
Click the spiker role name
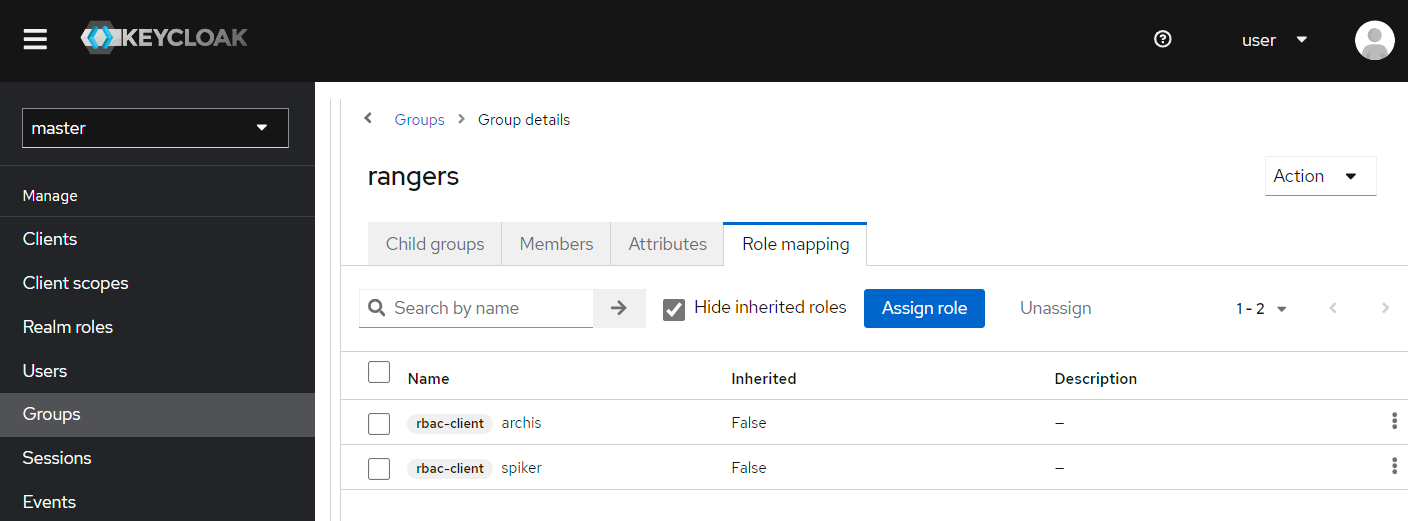coord(521,468)
